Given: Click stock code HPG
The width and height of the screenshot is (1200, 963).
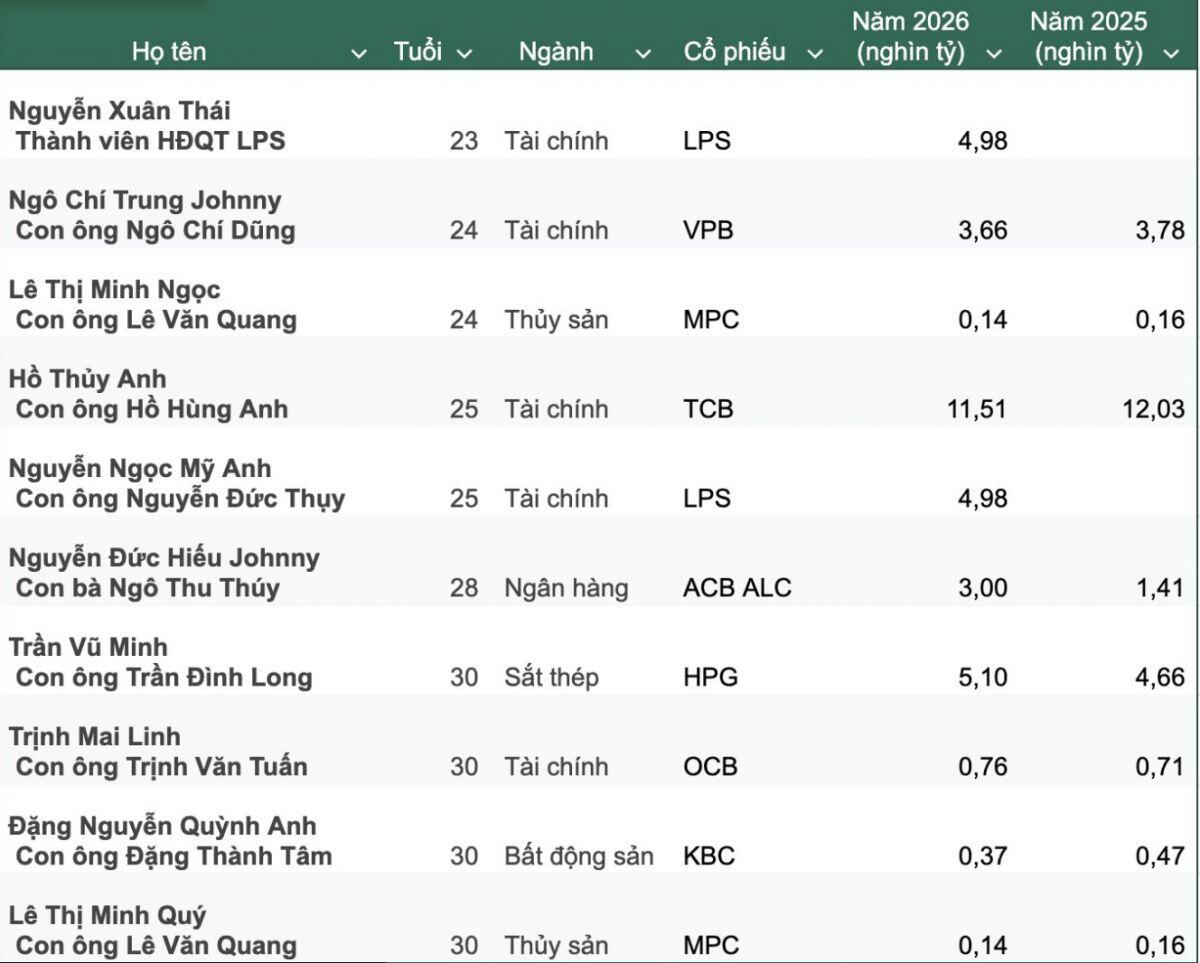Looking at the screenshot, I should pos(710,678).
